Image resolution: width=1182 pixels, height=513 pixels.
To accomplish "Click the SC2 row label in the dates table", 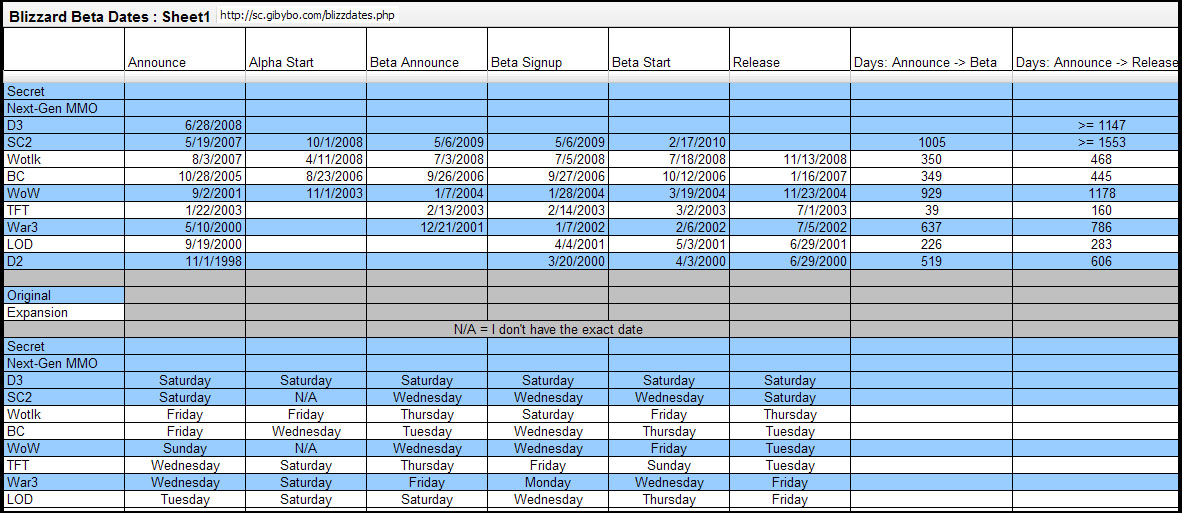I will tap(19, 143).
